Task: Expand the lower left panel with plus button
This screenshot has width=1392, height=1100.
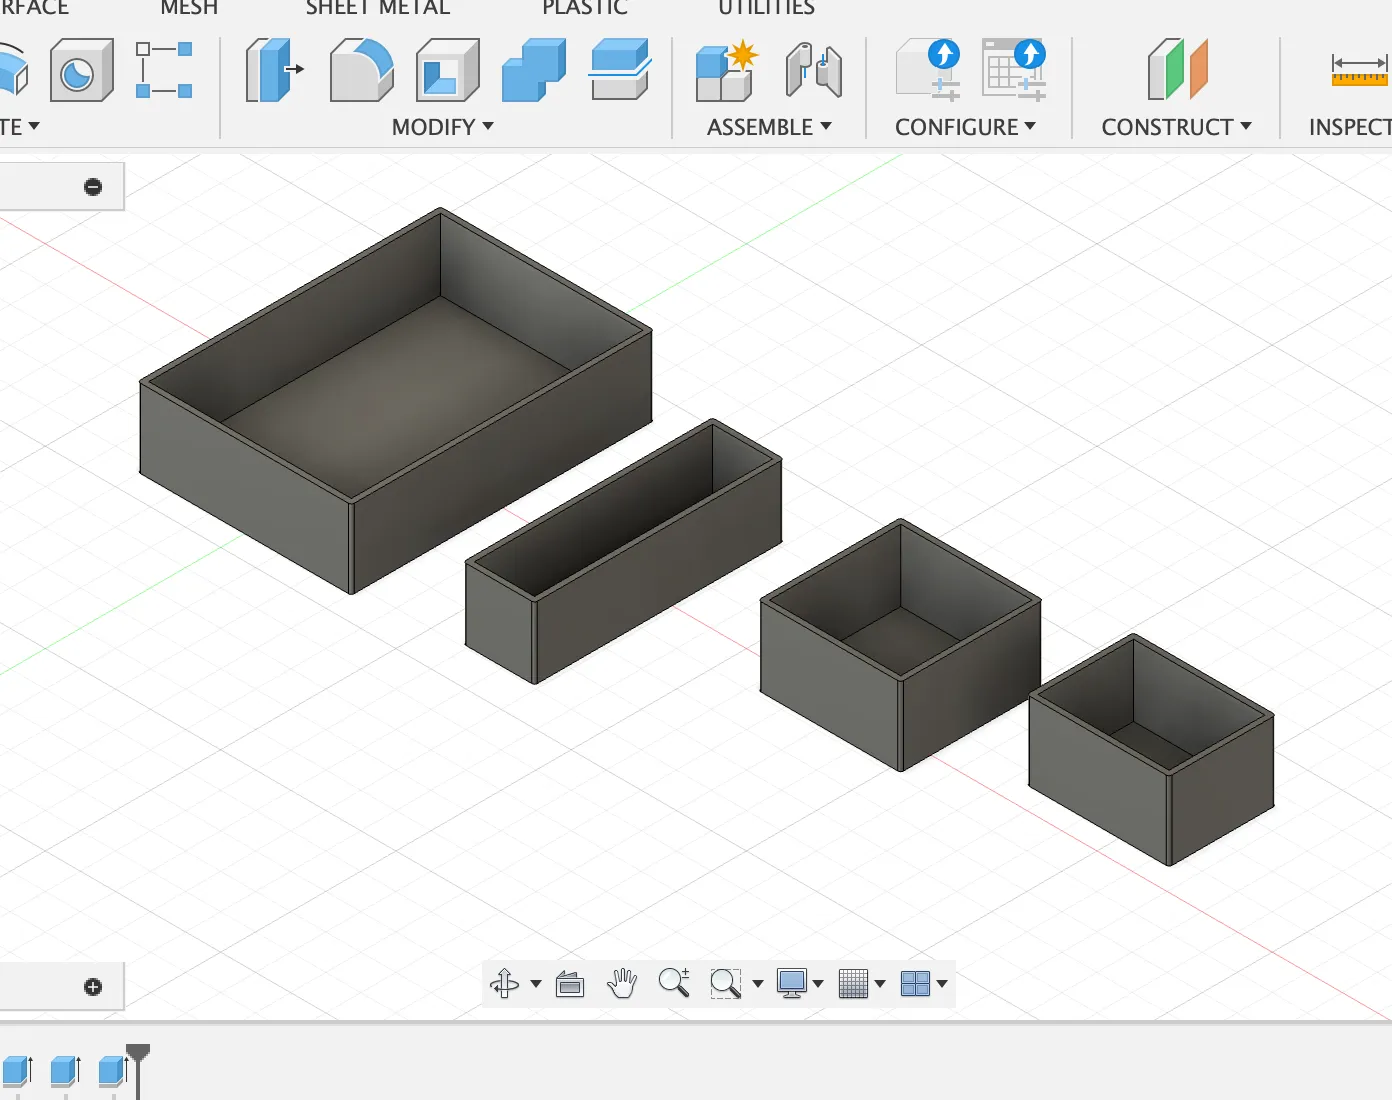Action: point(93,987)
